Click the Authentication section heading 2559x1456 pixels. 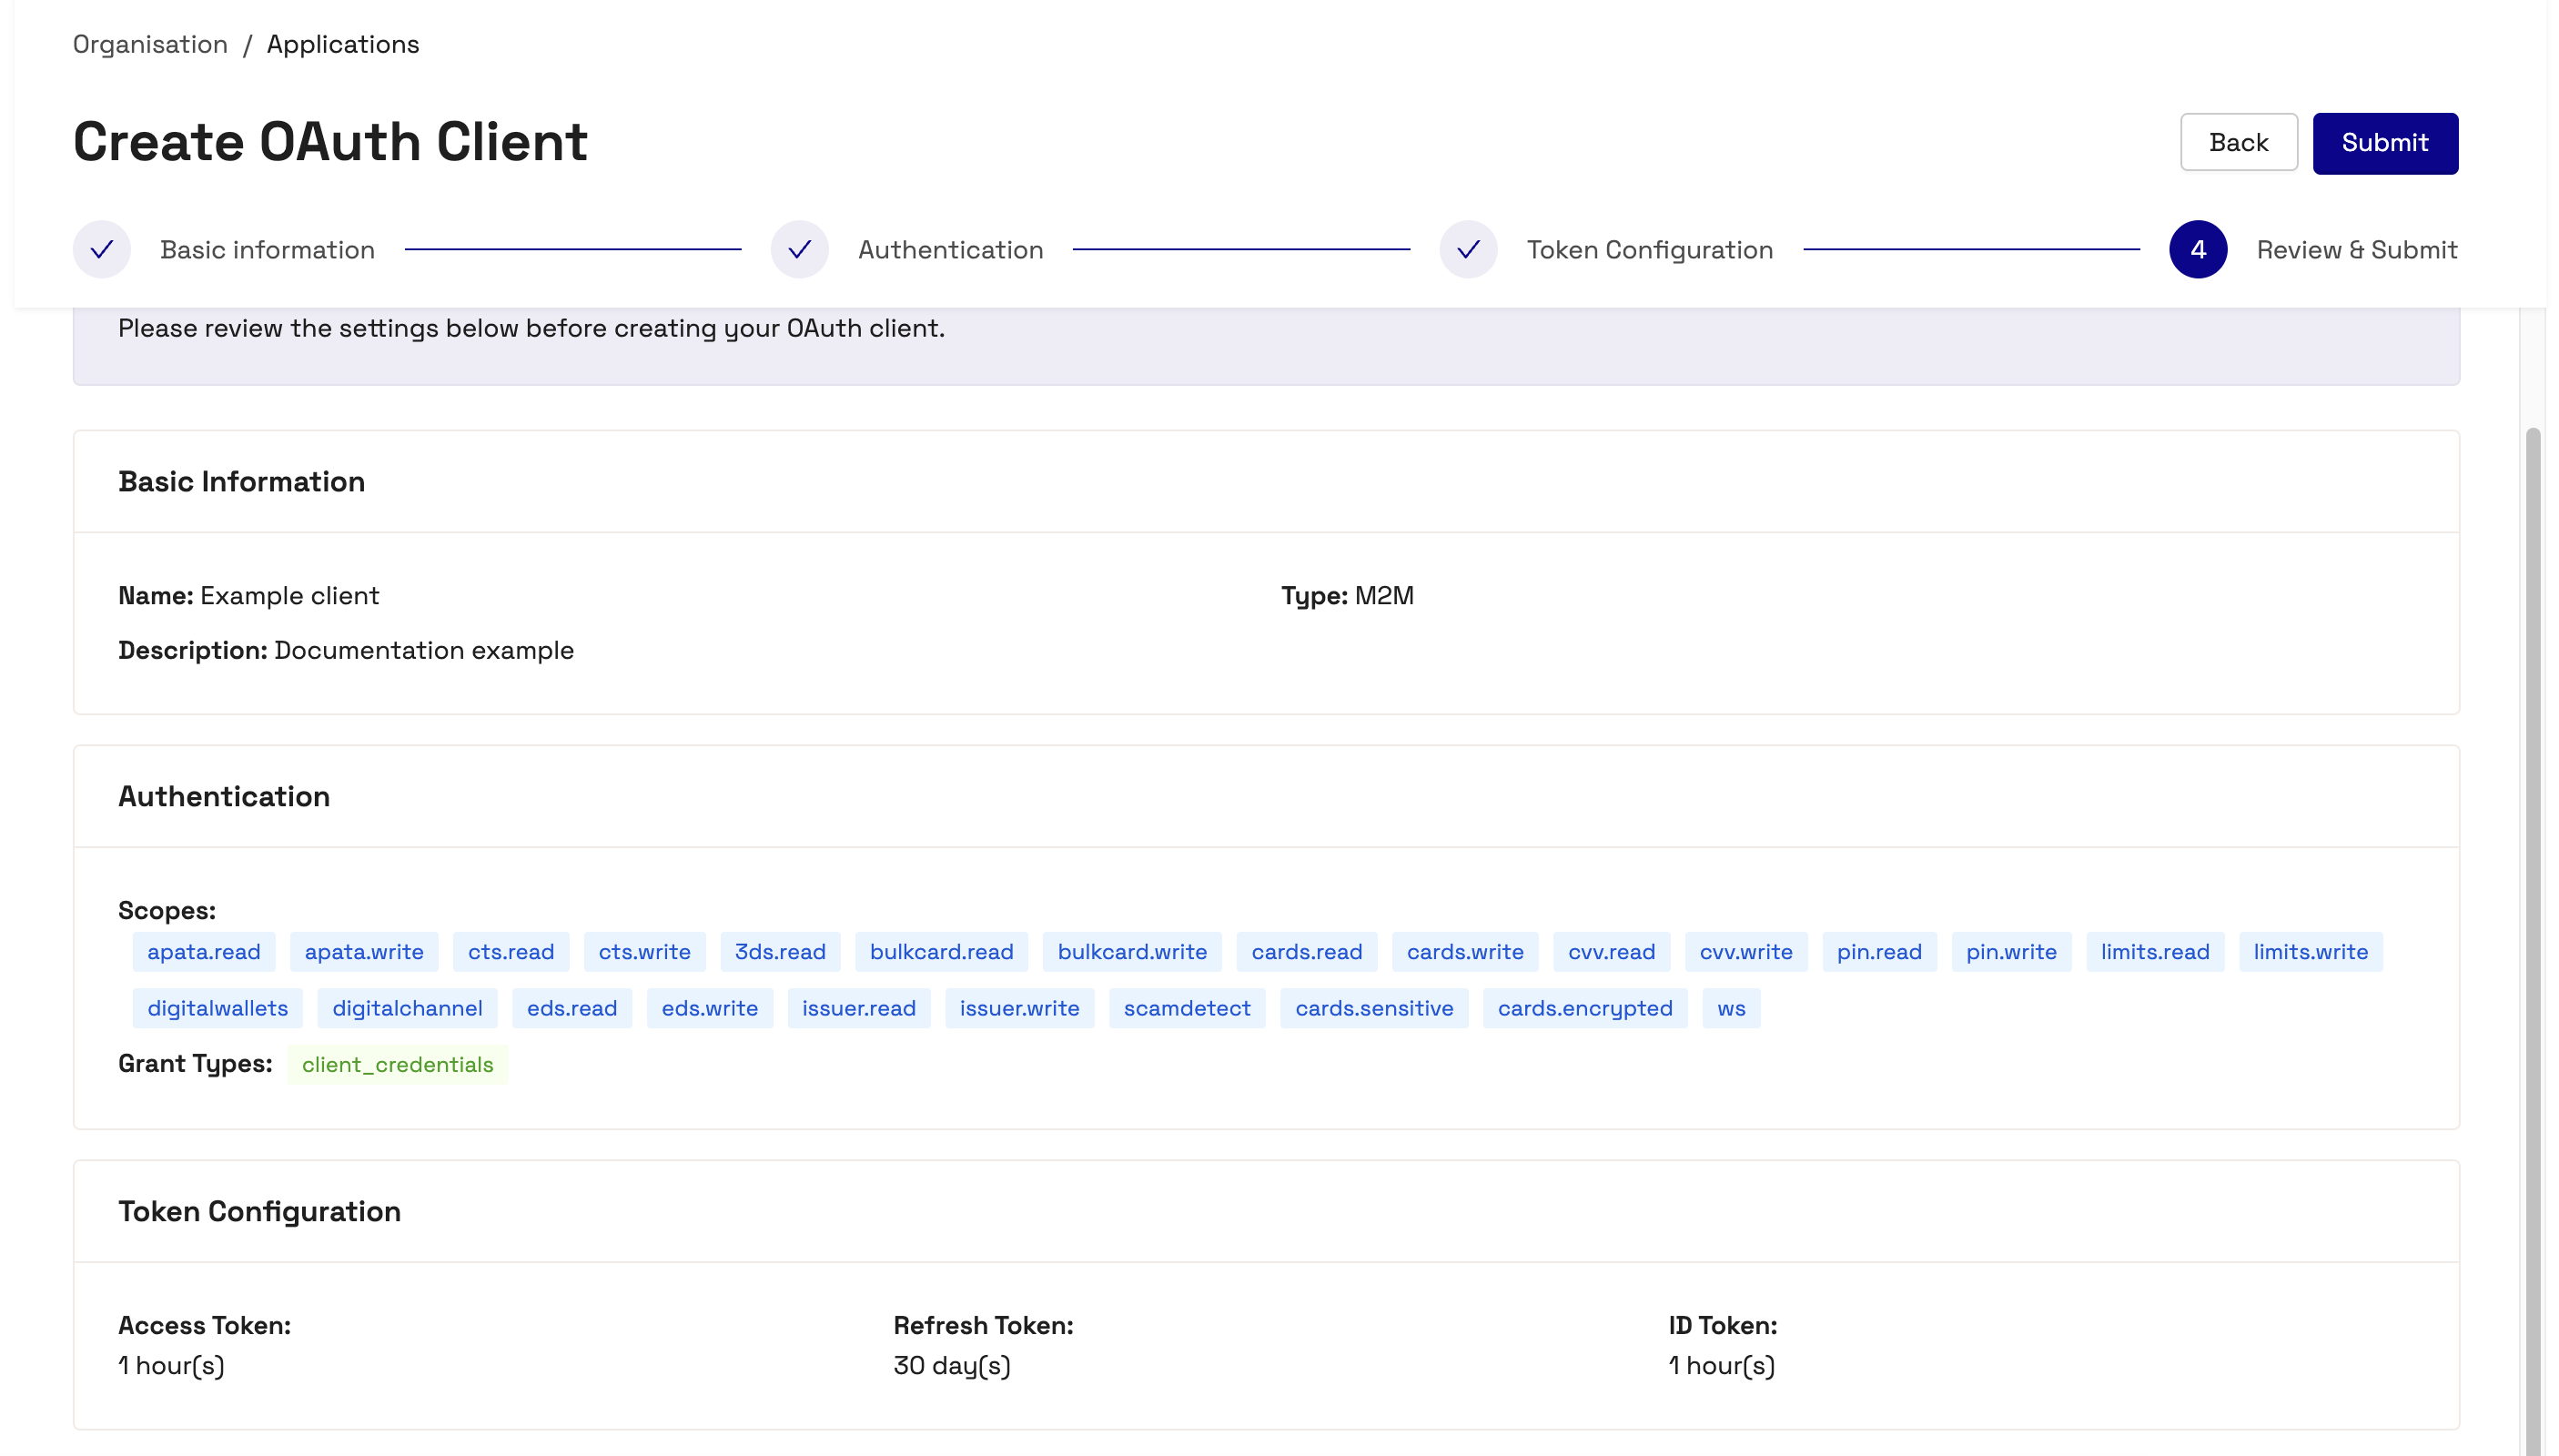tap(224, 796)
